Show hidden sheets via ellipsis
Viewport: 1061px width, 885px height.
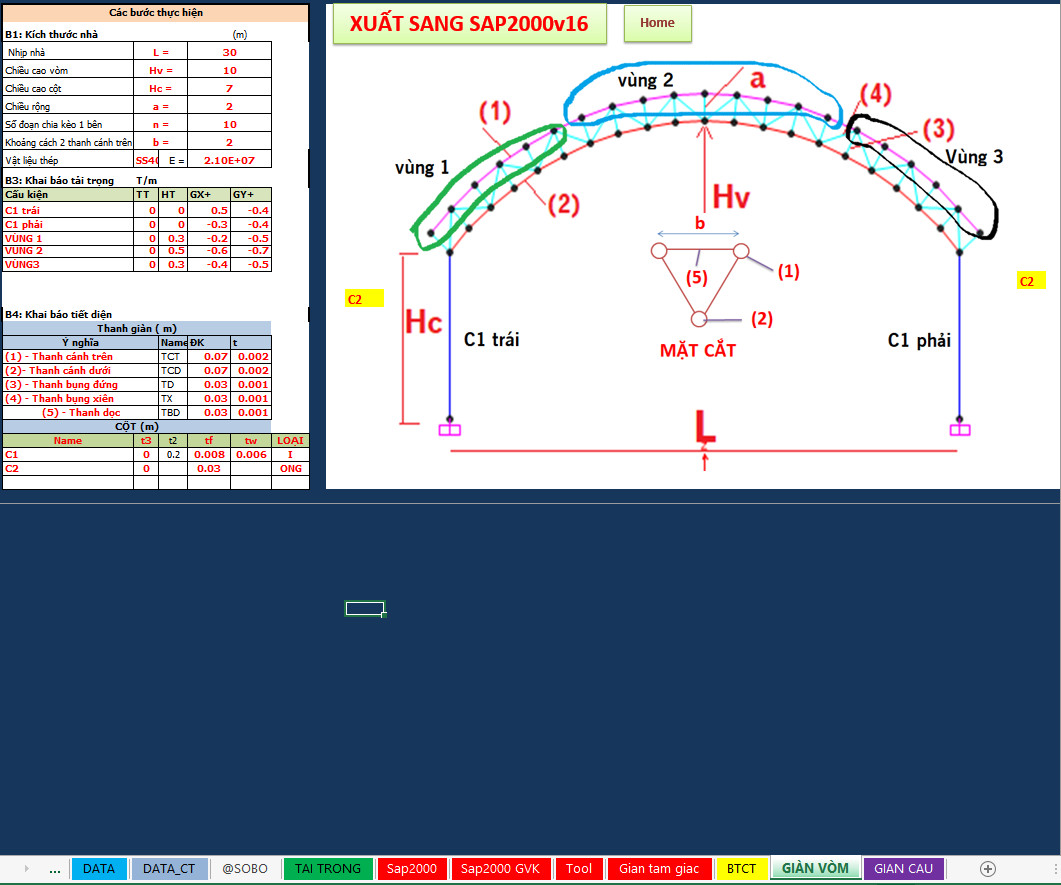[x=55, y=869]
